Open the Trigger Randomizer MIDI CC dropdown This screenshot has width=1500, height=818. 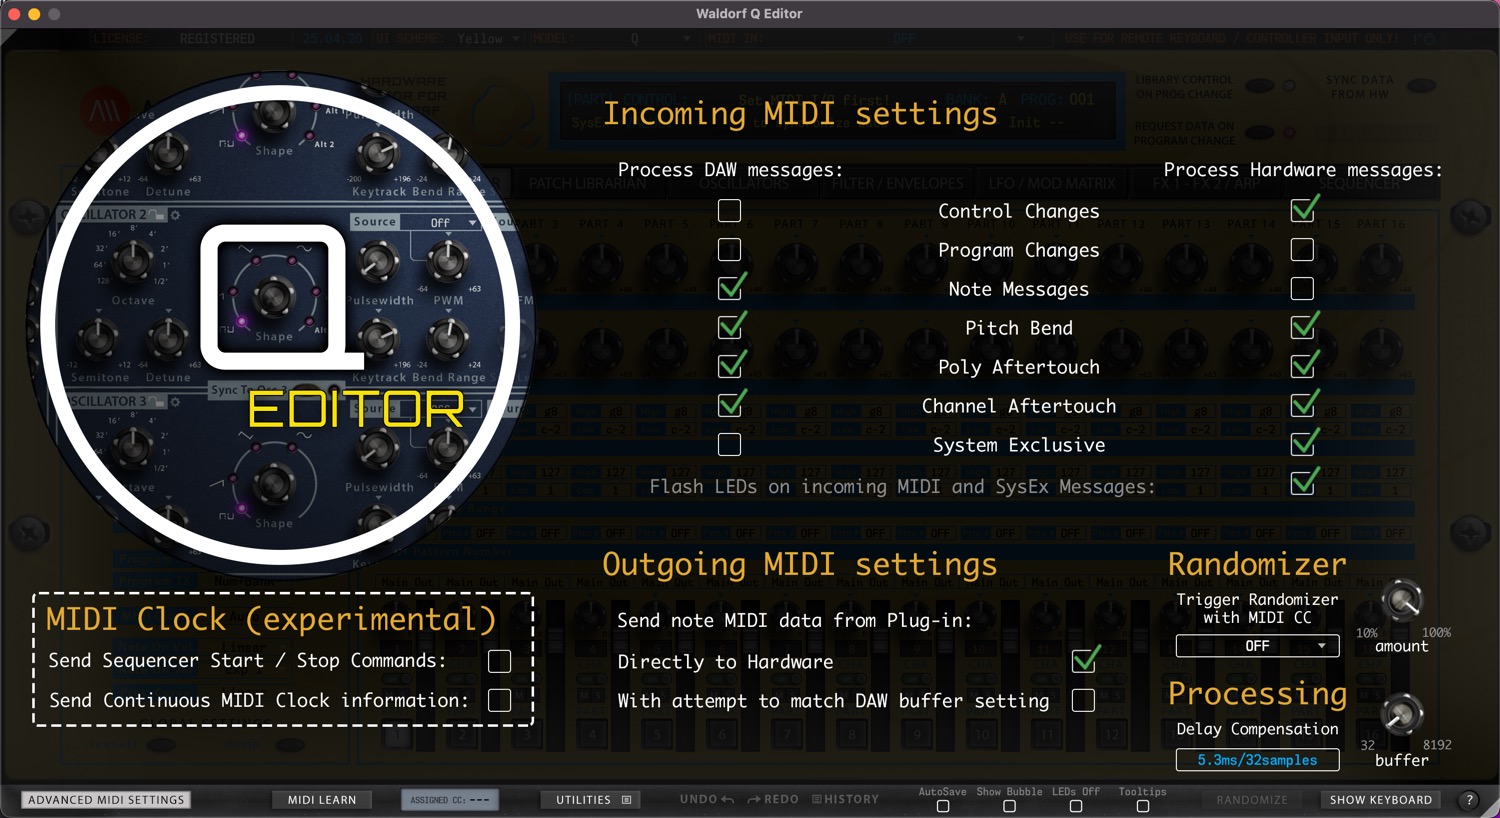pyautogui.click(x=1257, y=646)
